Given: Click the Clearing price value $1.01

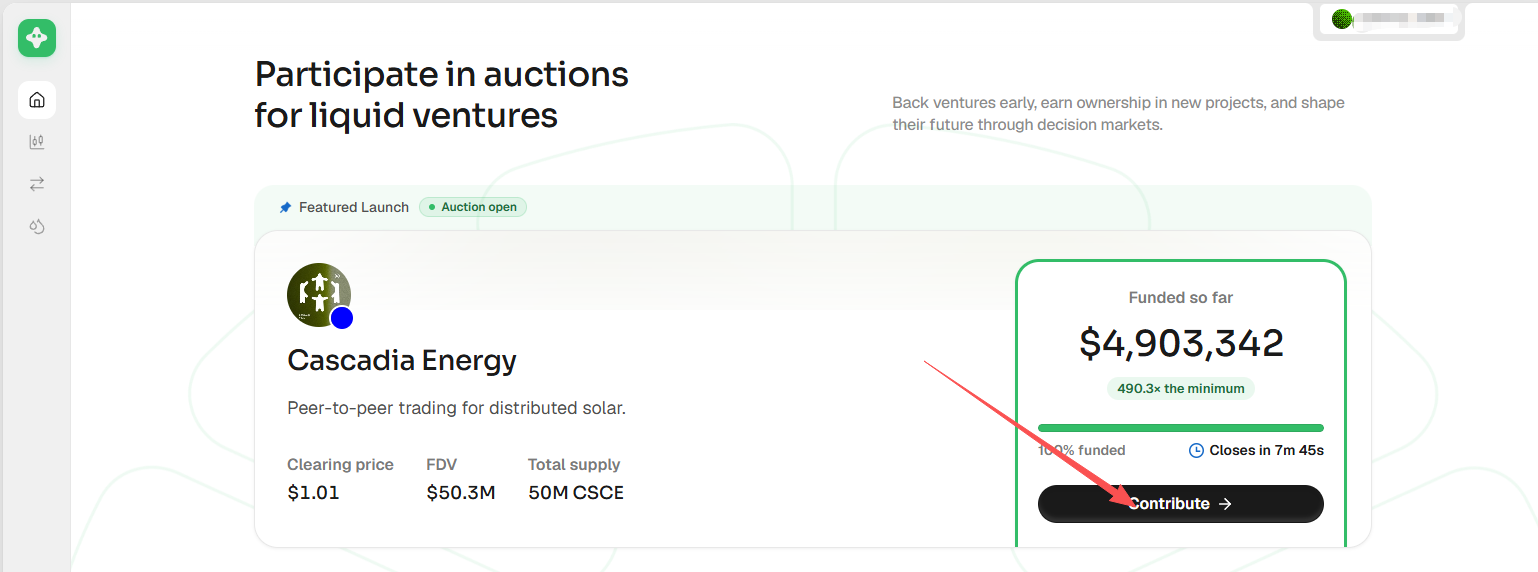Looking at the screenshot, I should coord(313,492).
